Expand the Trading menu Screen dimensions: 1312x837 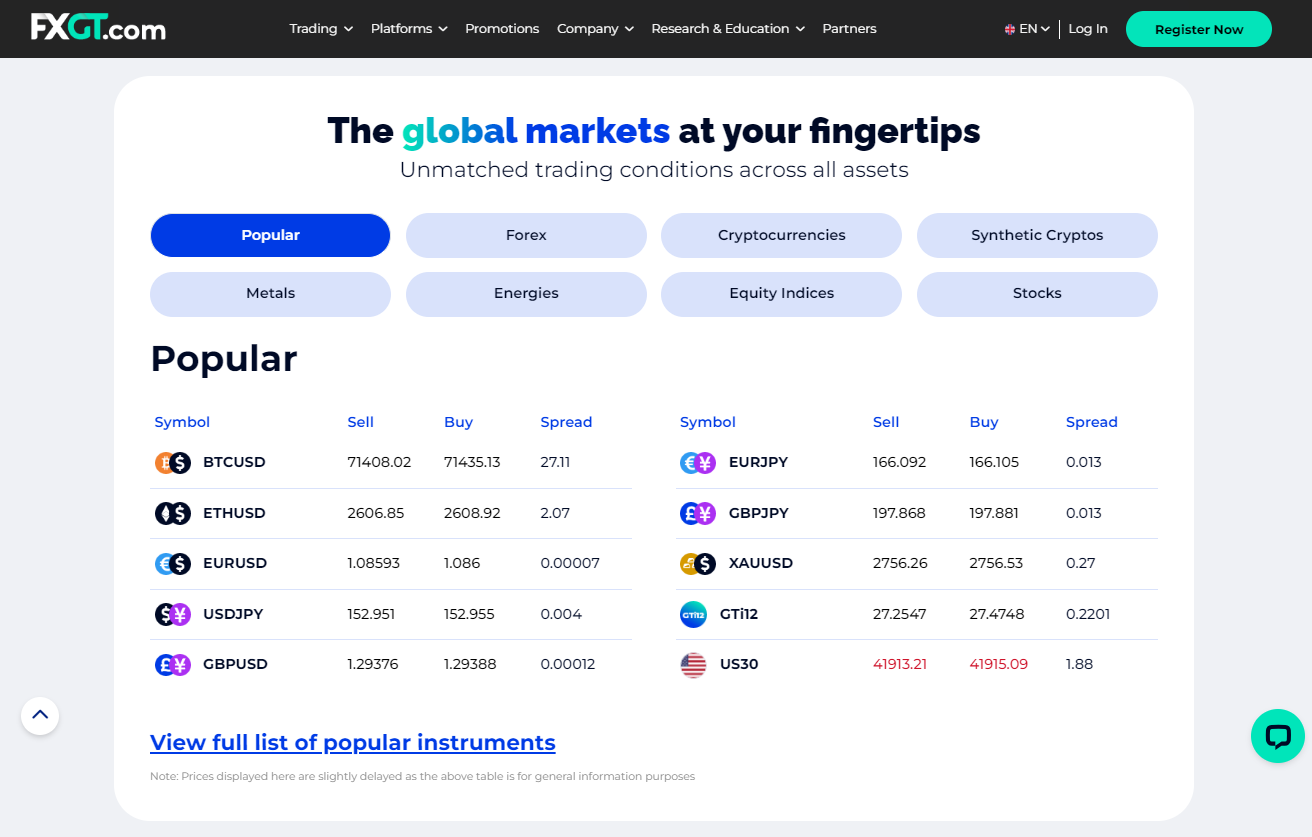pyautogui.click(x=321, y=28)
